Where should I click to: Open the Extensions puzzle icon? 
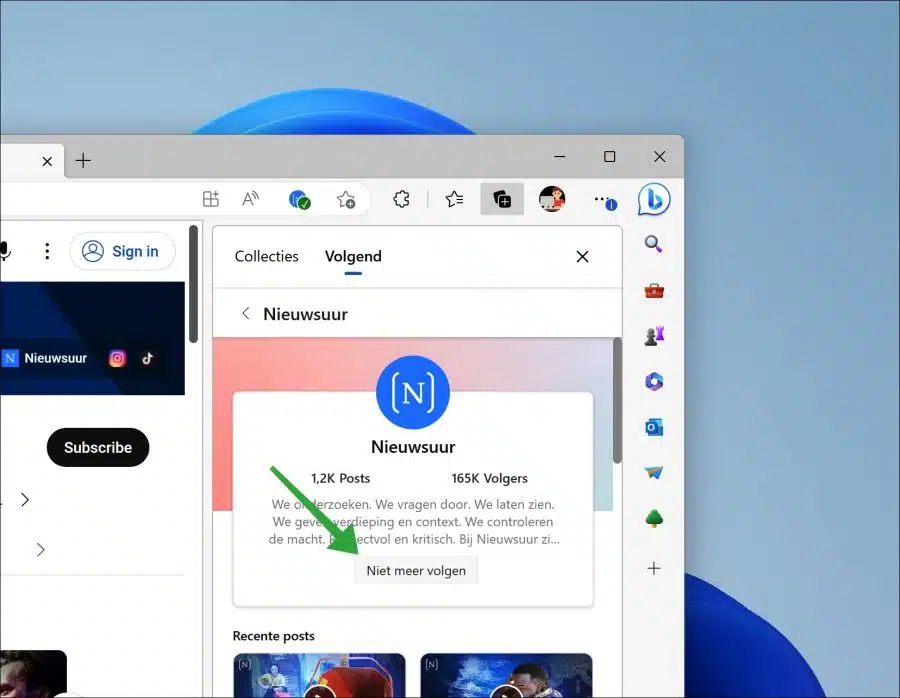401,199
